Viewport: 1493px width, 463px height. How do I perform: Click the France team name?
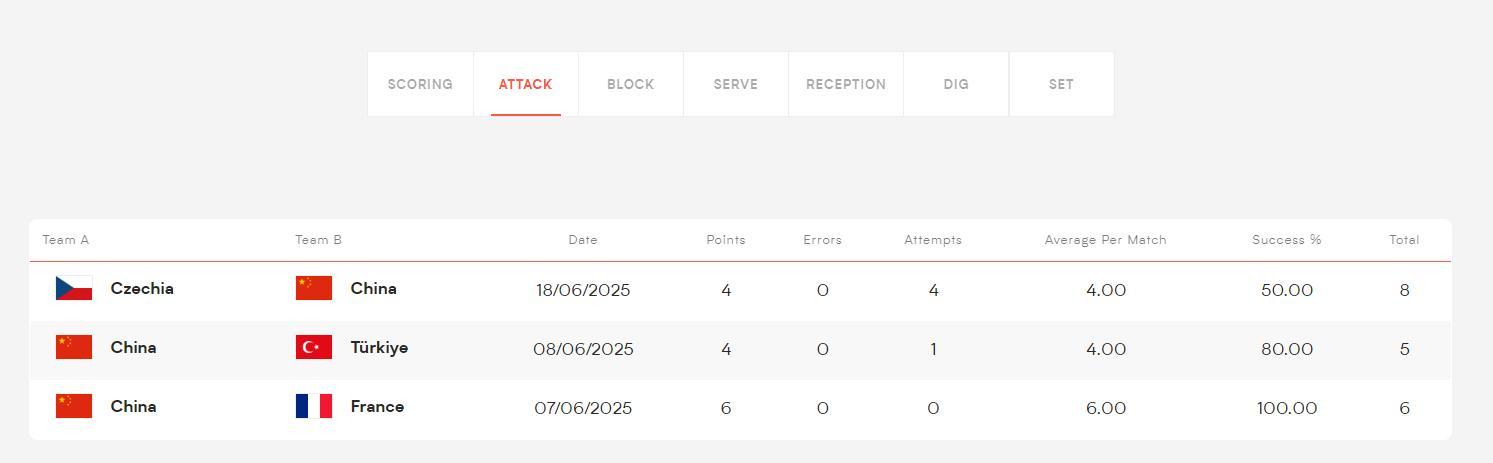[x=377, y=407]
